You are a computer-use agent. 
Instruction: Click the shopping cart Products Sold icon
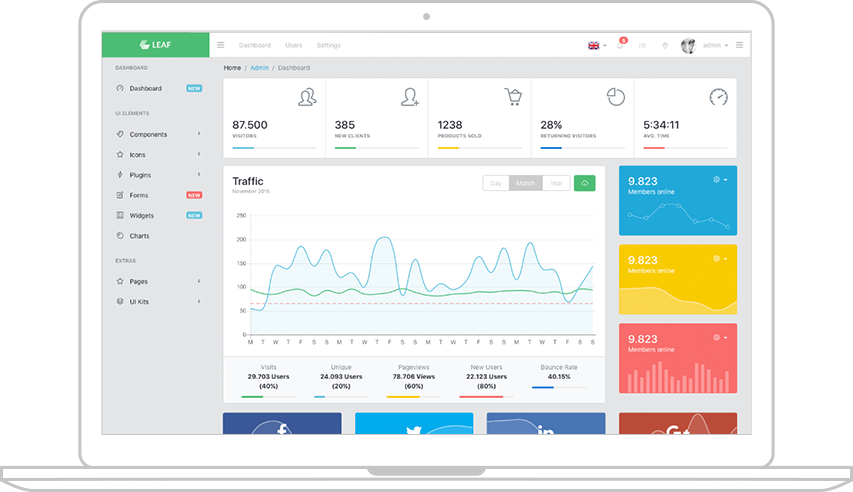click(512, 96)
